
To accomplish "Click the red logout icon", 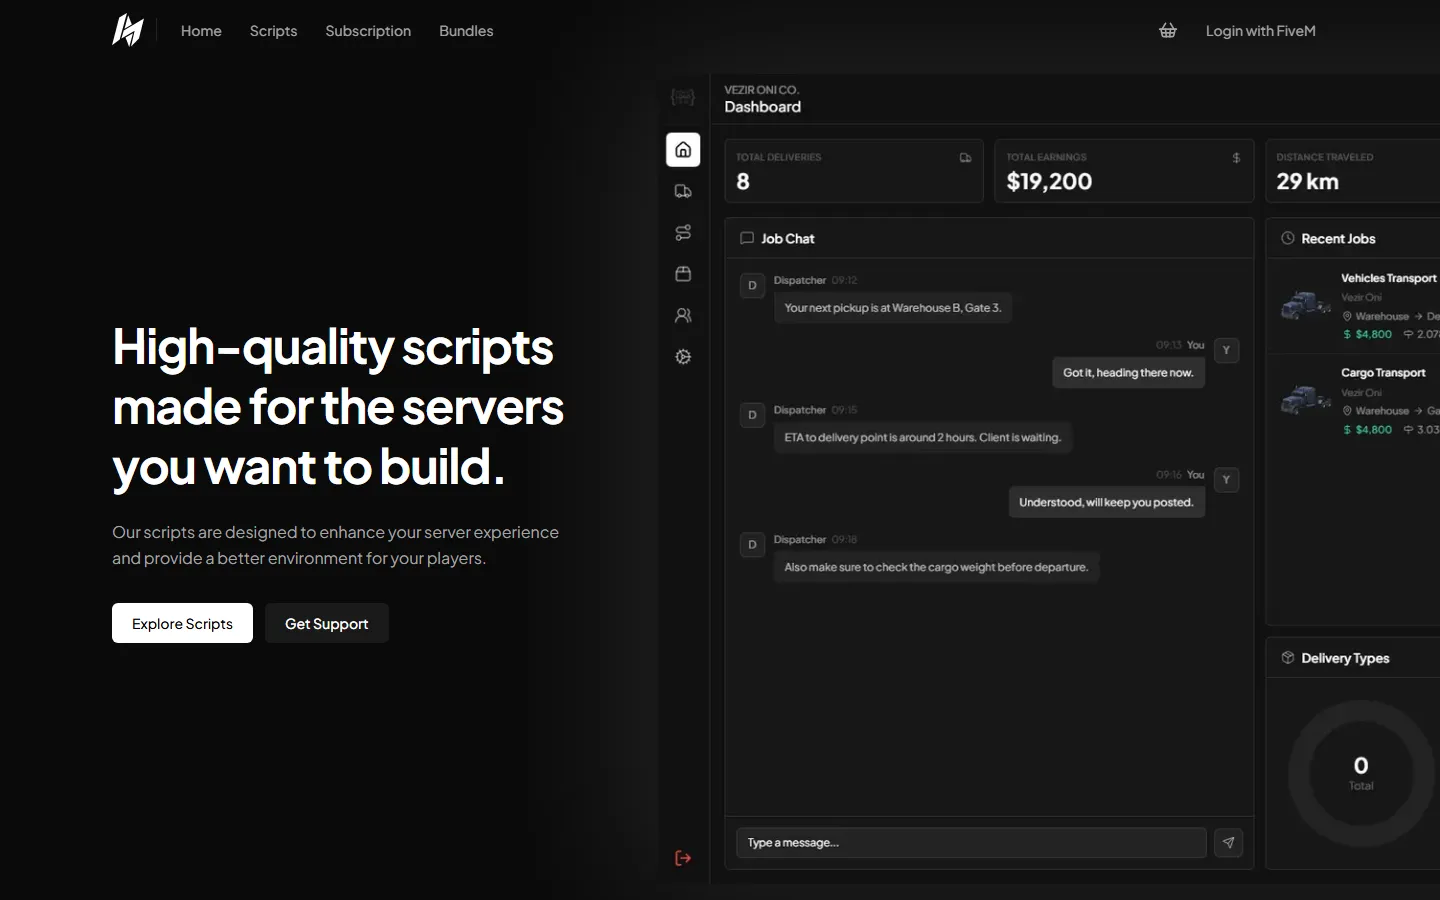I will coord(683,858).
